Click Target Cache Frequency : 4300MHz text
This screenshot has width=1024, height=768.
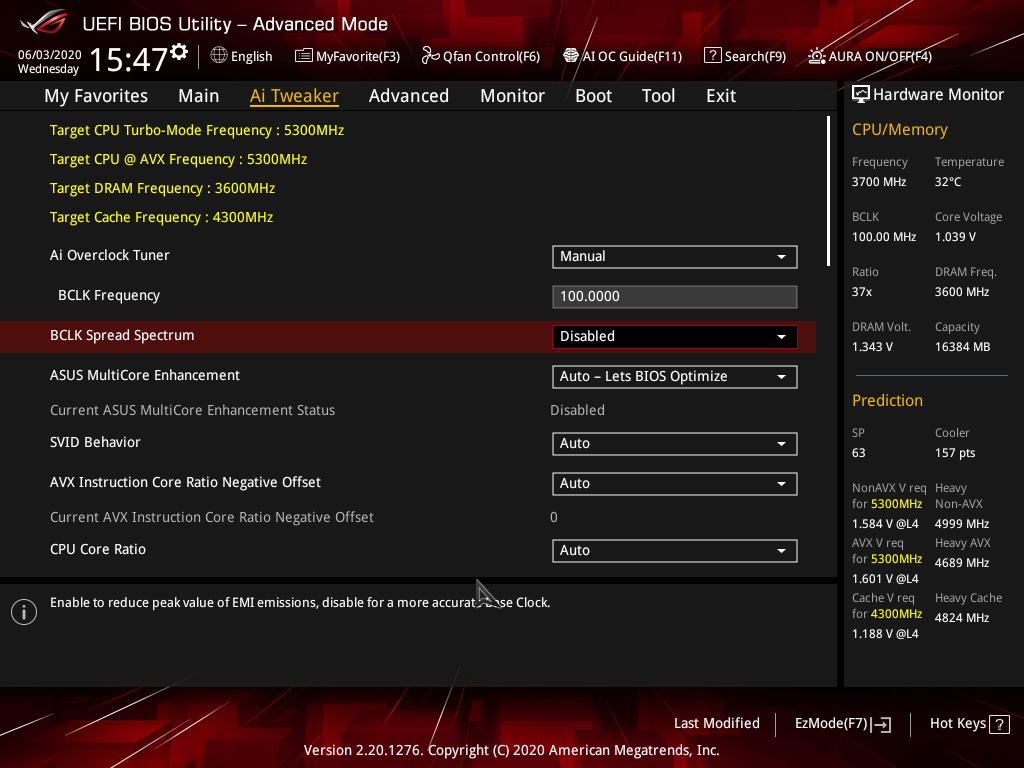(x=161, y=217)
